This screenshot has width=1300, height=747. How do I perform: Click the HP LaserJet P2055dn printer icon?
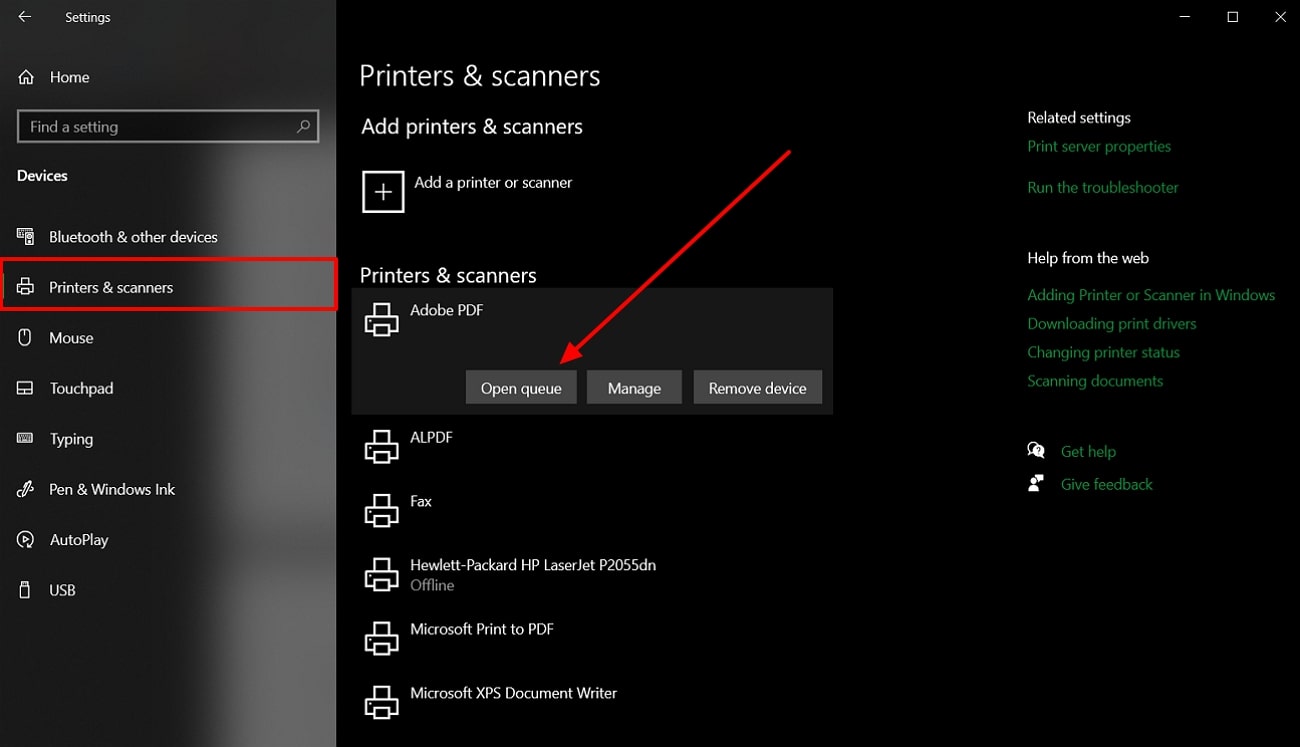(381, 575)
